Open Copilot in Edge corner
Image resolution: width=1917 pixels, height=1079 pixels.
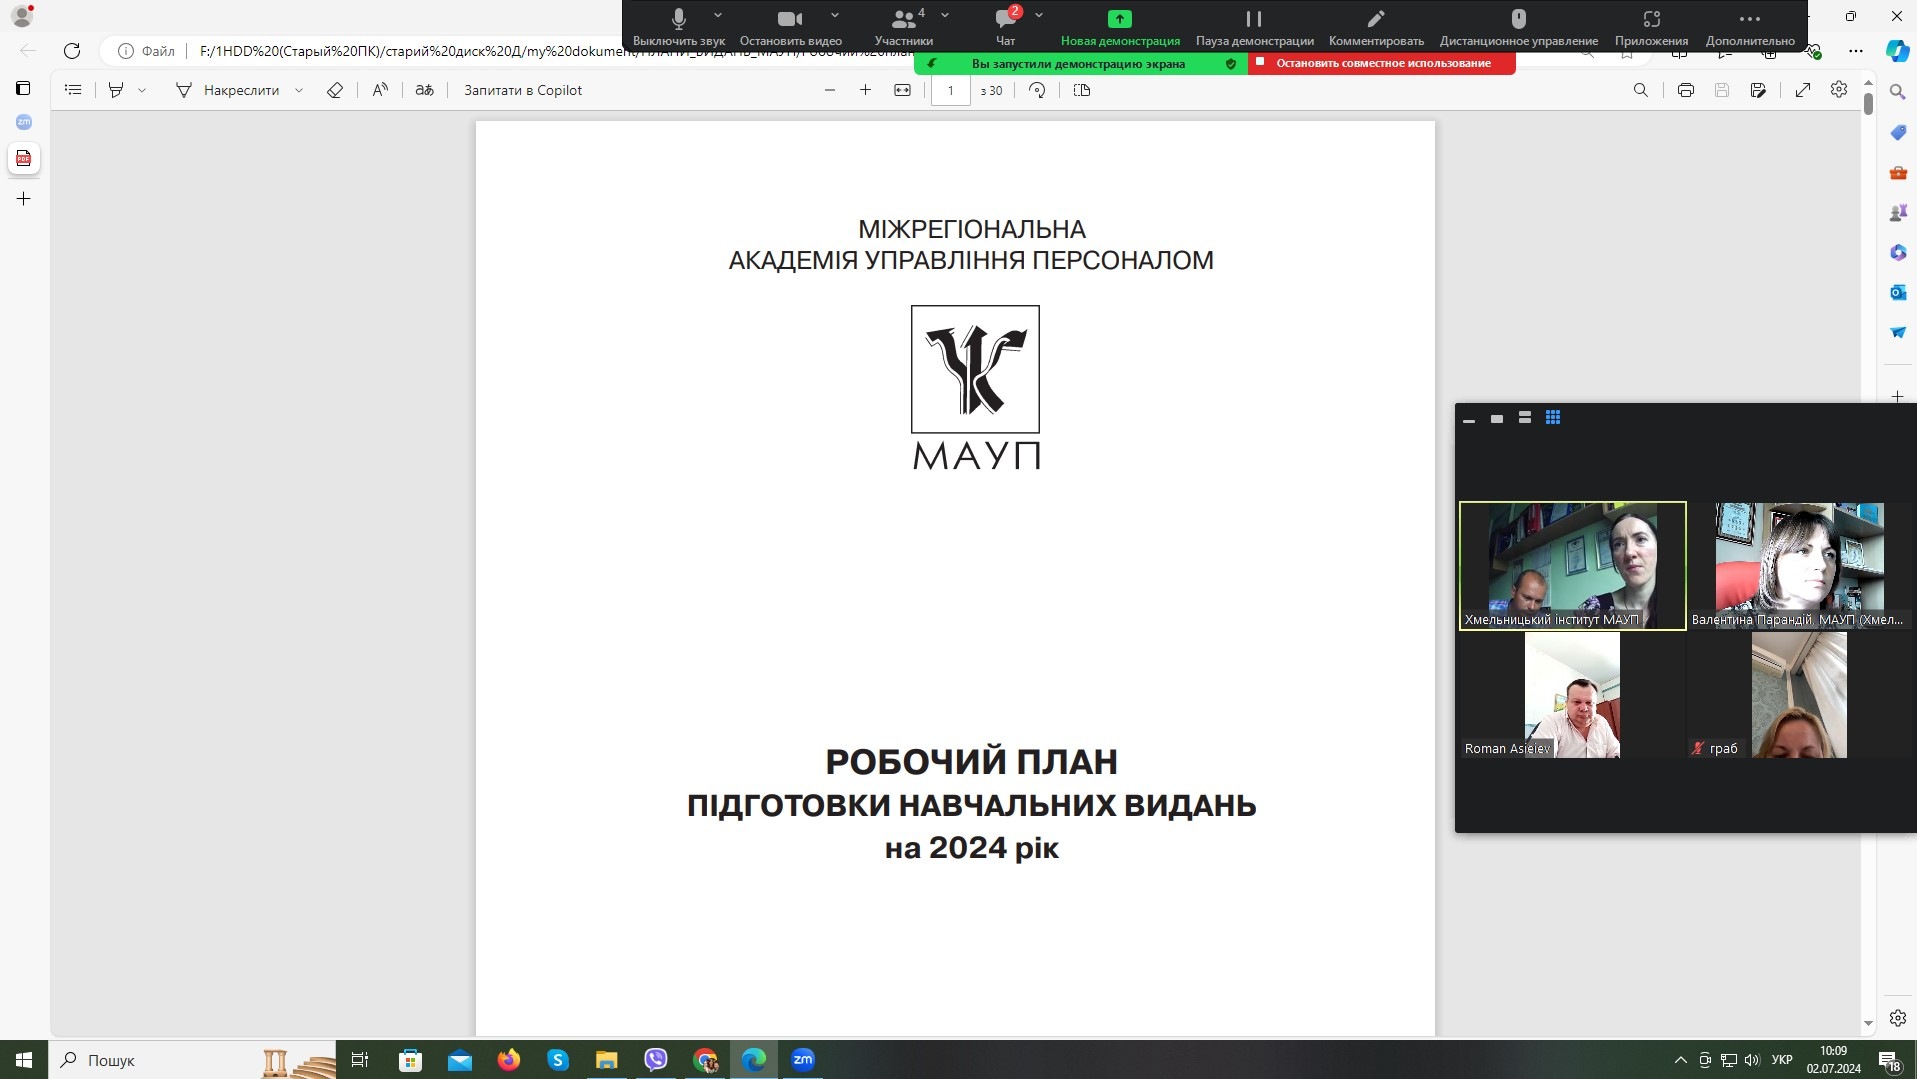tap(1897, 51)
